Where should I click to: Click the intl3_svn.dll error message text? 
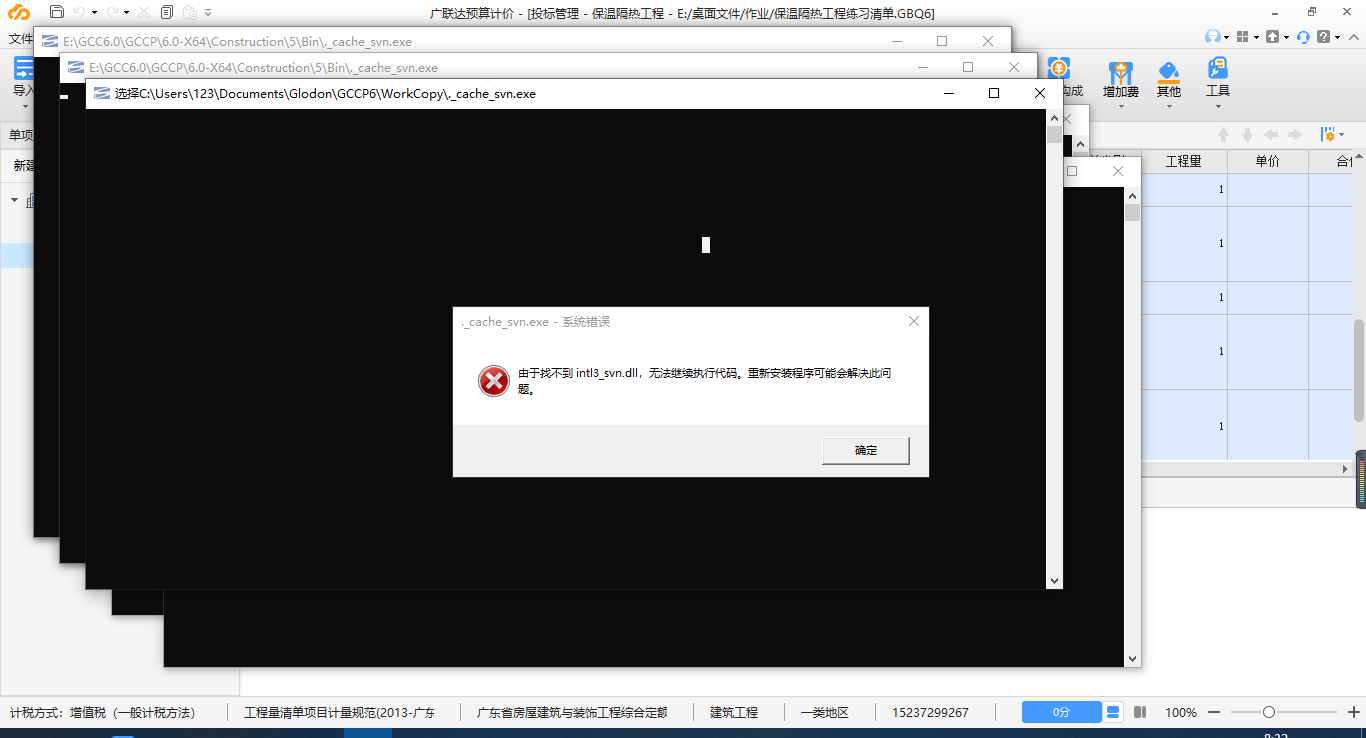(x=704, y=381)
